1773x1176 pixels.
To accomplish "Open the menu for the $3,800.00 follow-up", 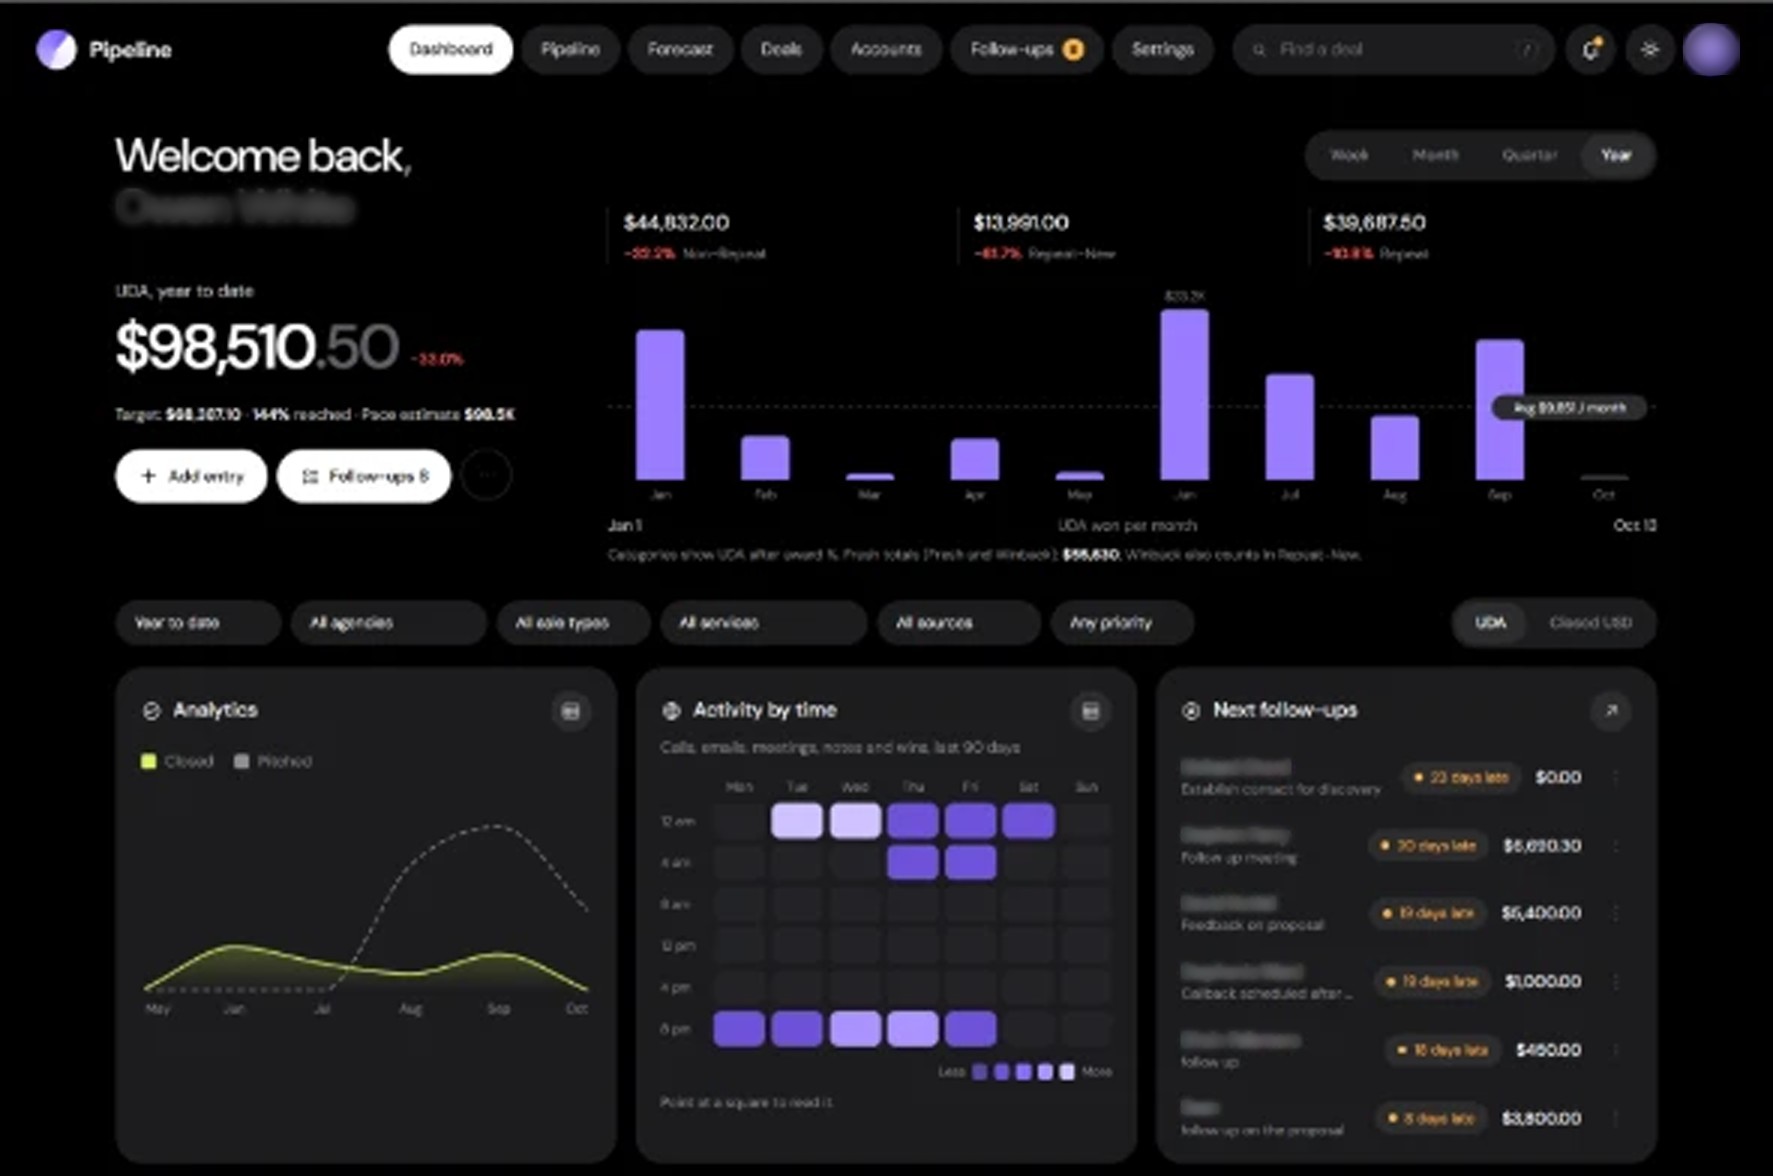I will (1616, 1118).
